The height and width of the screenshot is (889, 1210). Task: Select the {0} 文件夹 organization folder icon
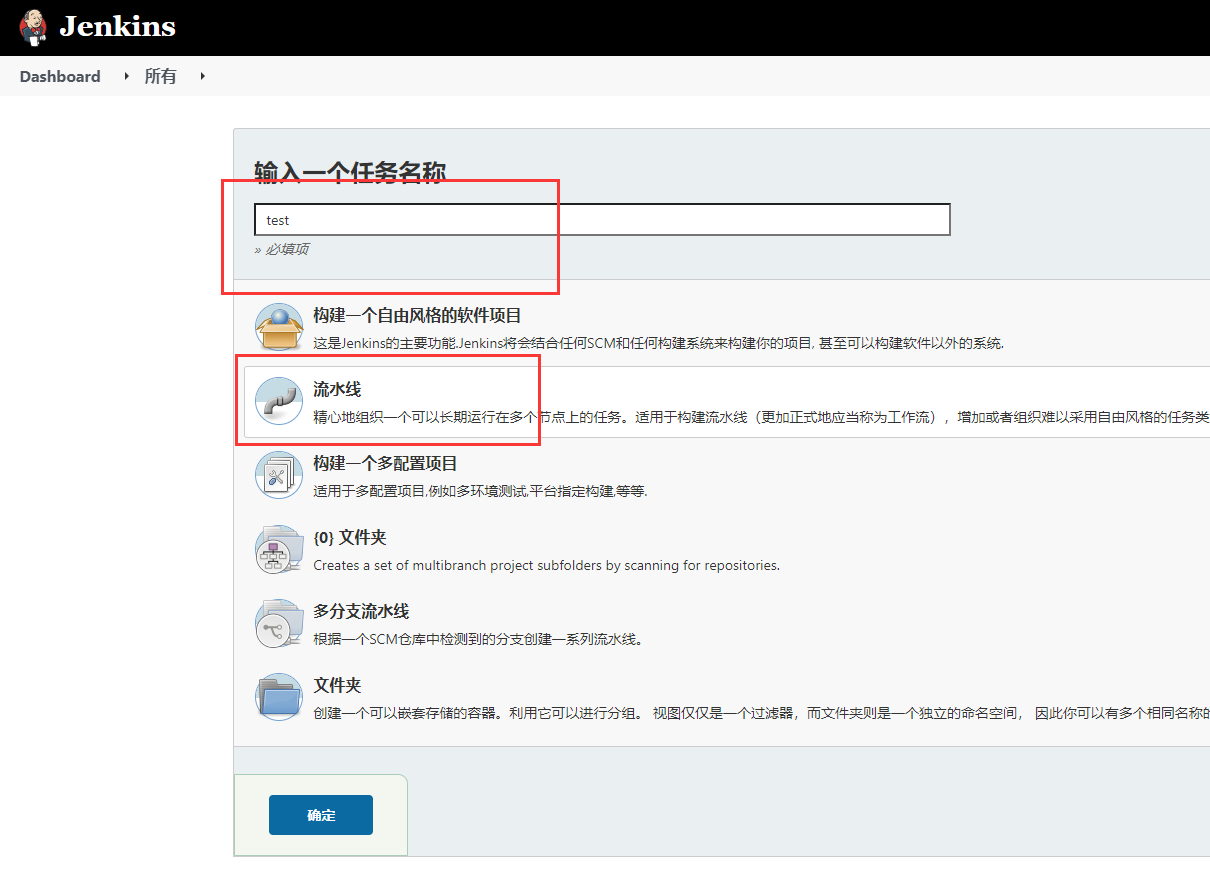pyautogui.click(x=279, y=550)
